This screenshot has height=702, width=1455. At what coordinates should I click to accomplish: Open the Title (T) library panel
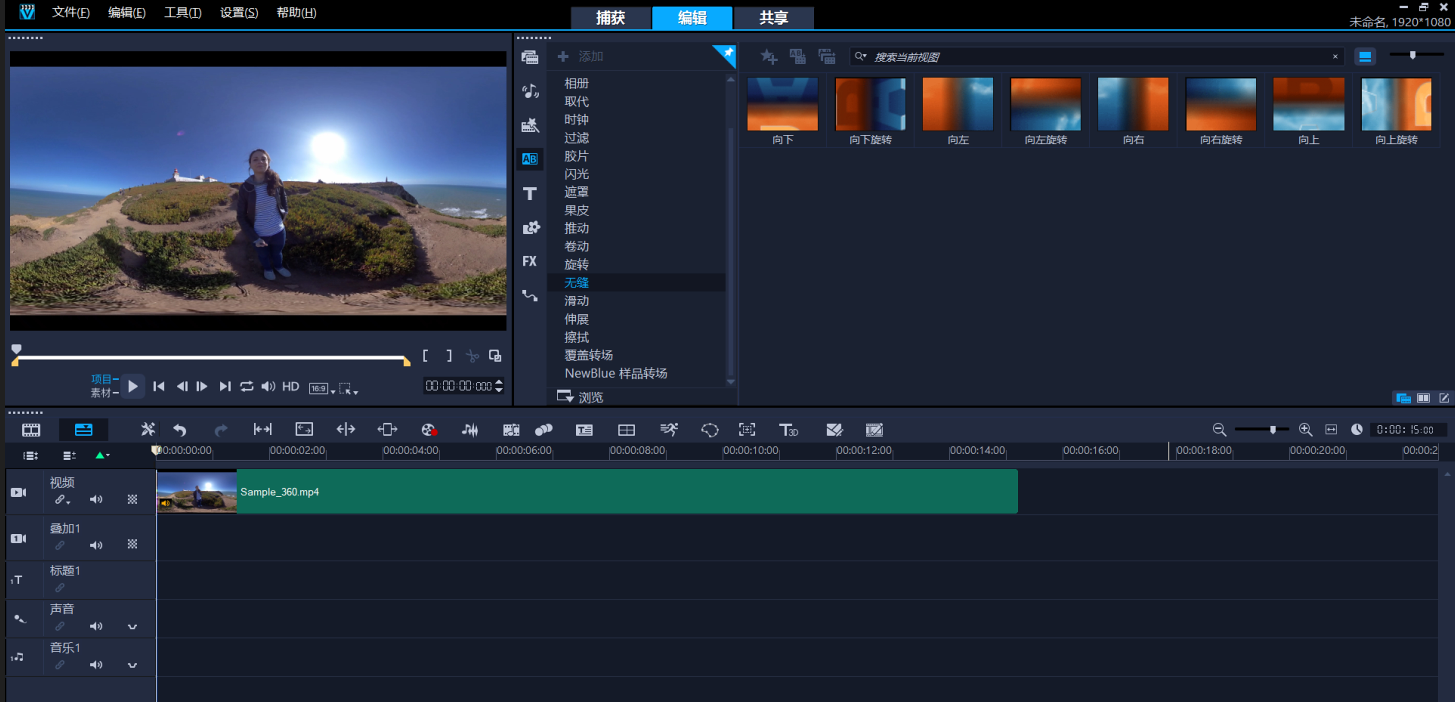(x=530, y=193)
